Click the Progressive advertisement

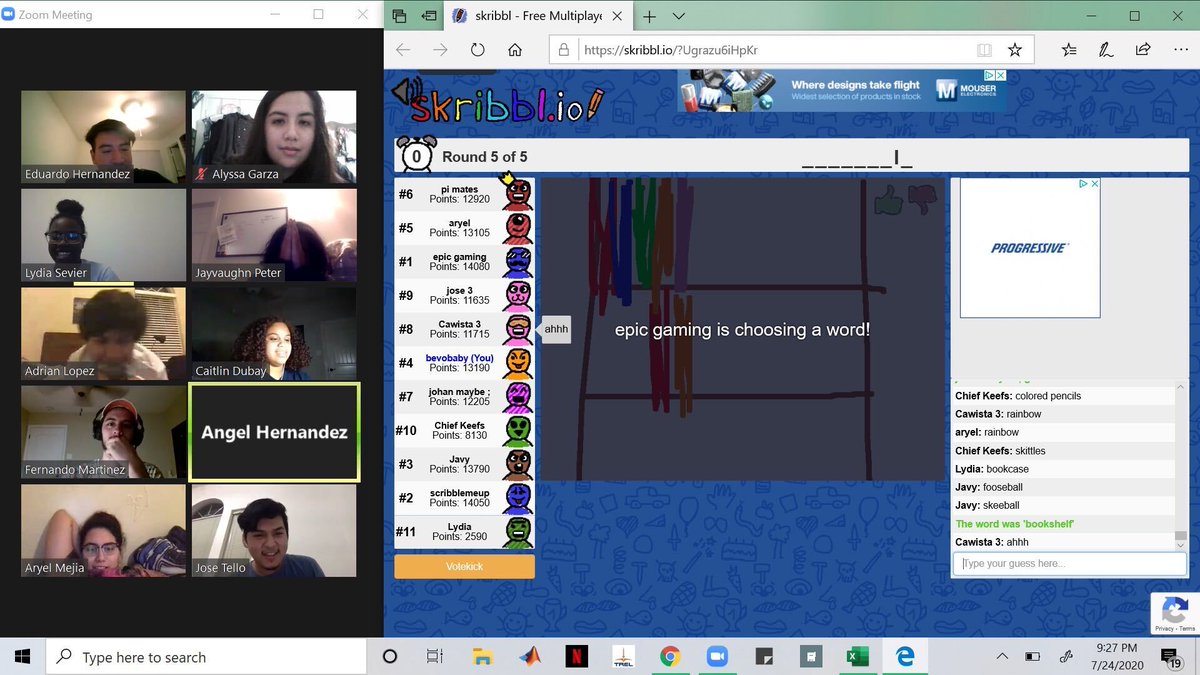coord(1030,248)
